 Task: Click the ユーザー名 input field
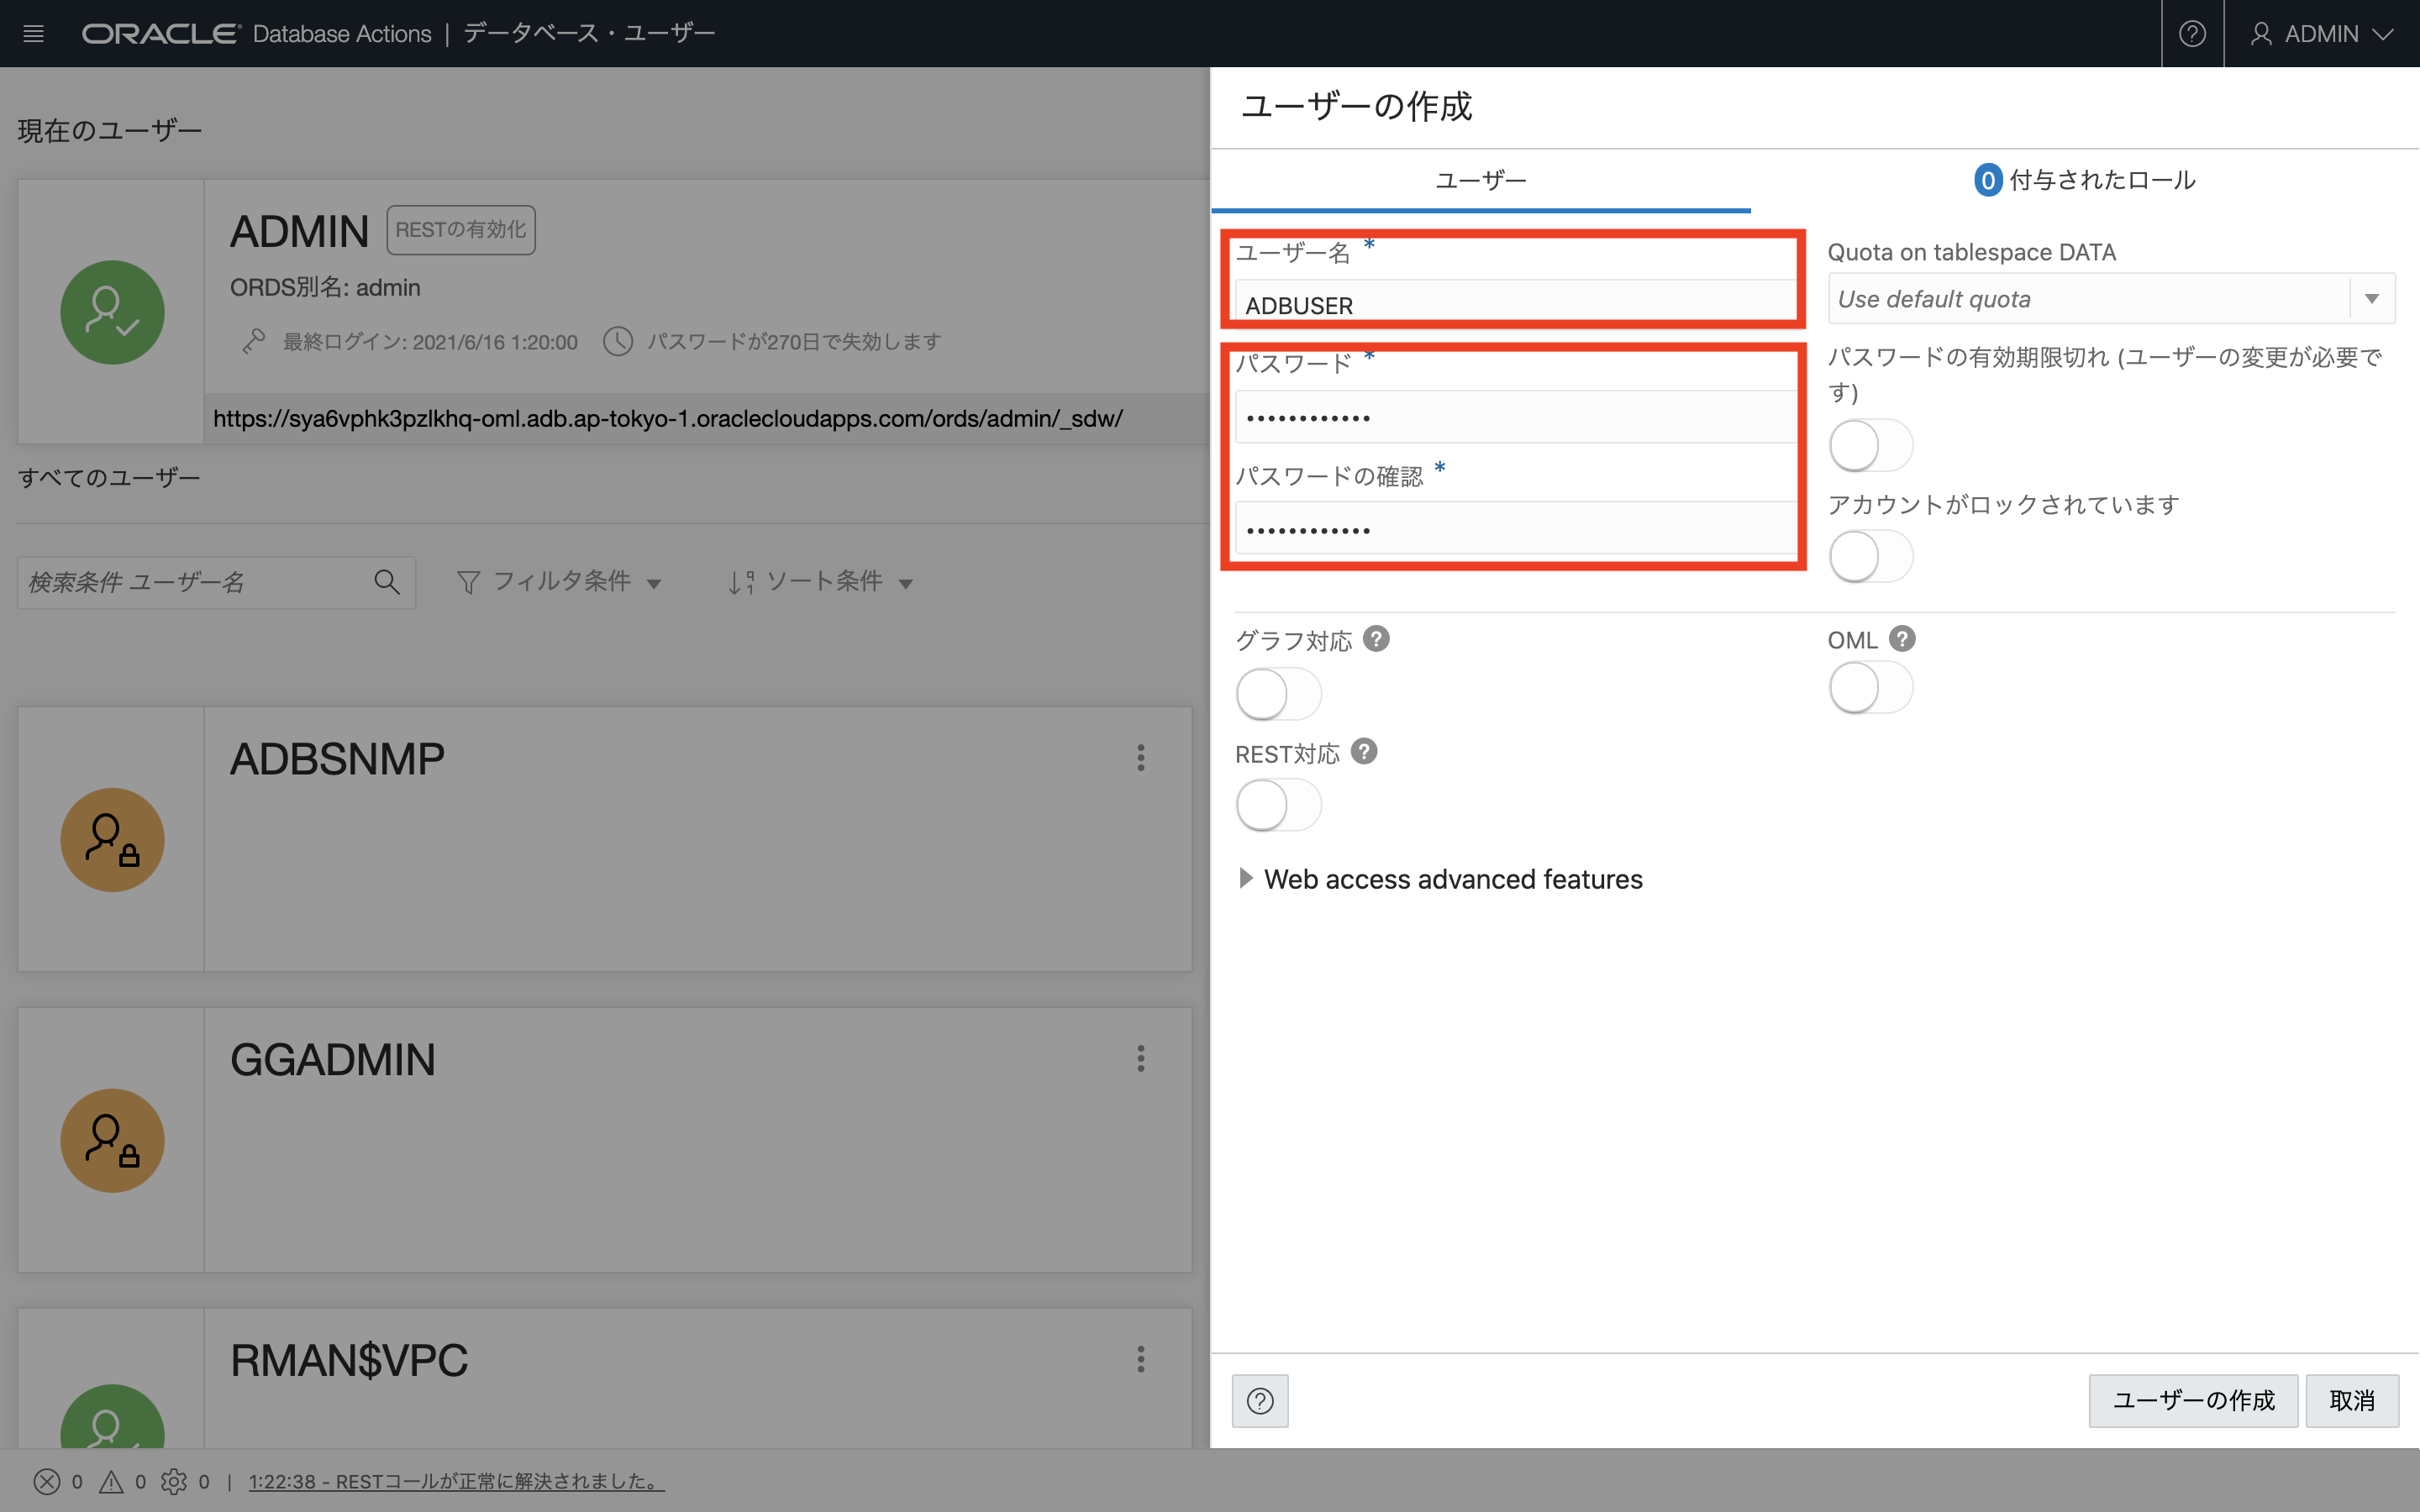1515,305
